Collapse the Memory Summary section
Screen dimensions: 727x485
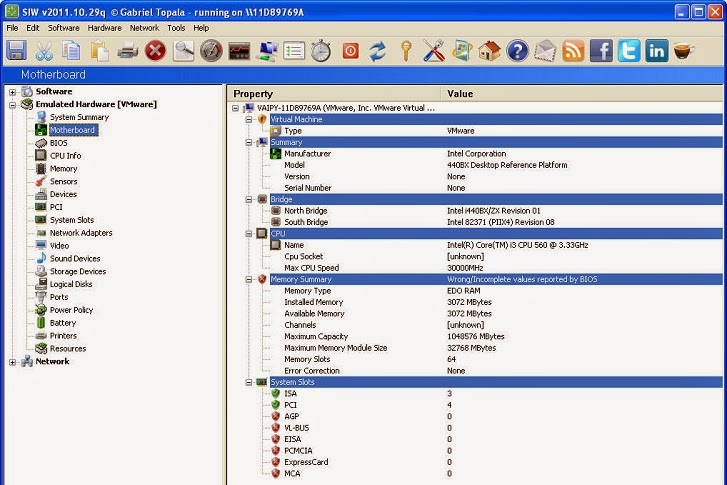point(249,280)
